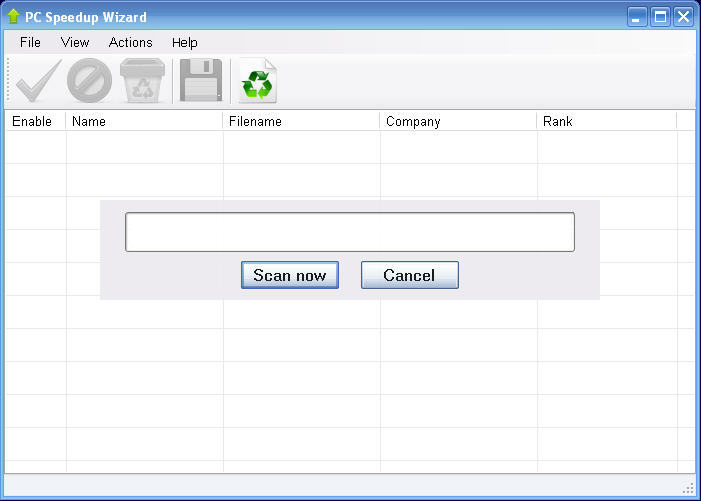Click the grayed-out checkmark Enable icon
Image resolution: width=701 pixels, height=501 pixels.
pos(38,81)
